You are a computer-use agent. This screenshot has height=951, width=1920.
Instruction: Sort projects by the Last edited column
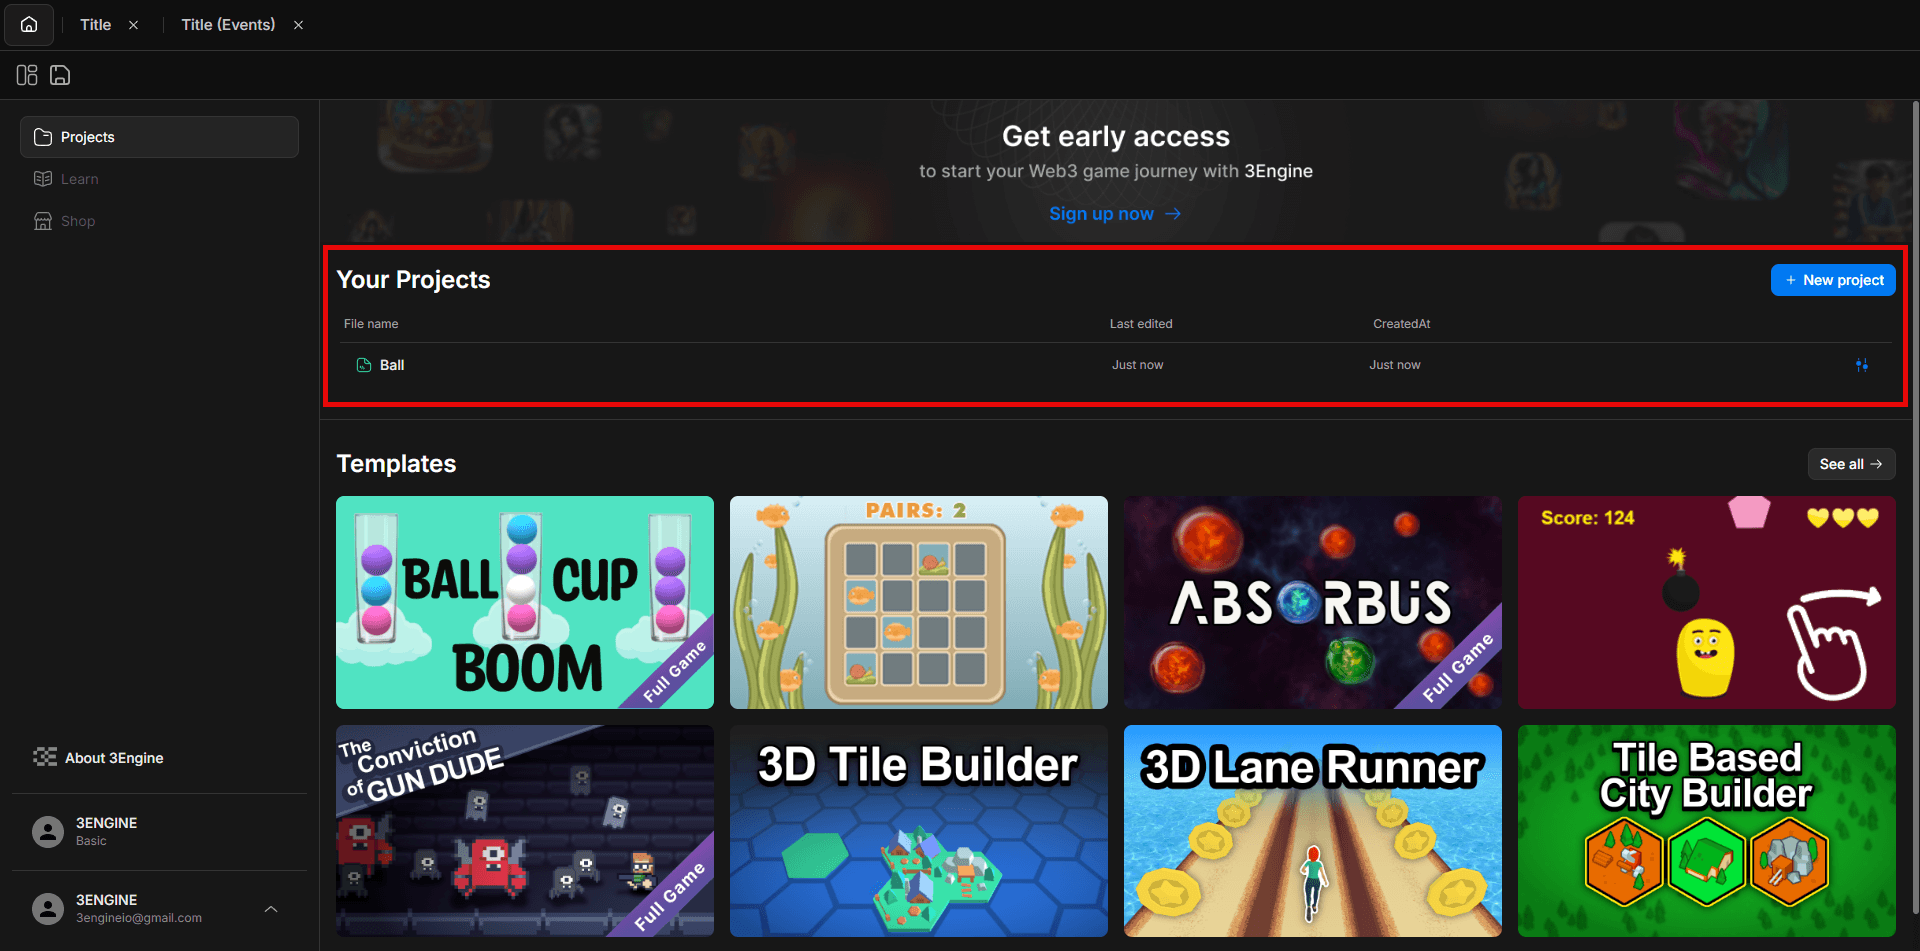pos(1140,323)
